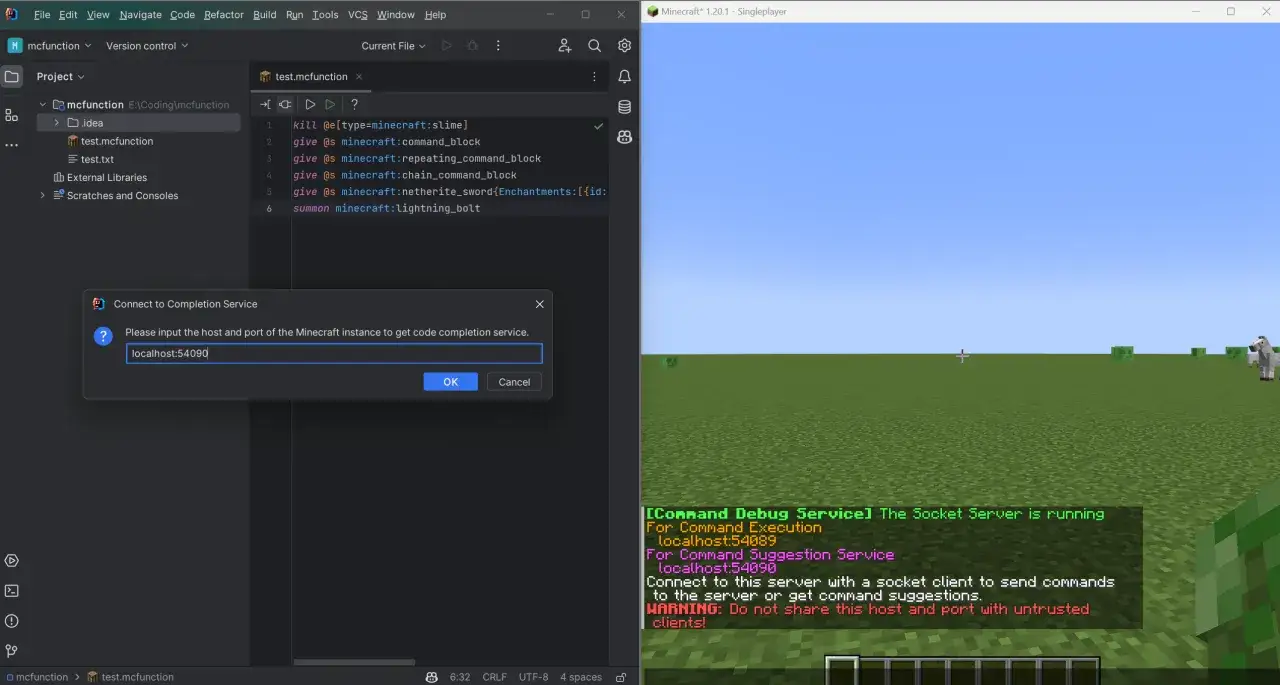1280x685 pixels.
Task: Open editor tab options vertical dots
Action: click(594, 77)
